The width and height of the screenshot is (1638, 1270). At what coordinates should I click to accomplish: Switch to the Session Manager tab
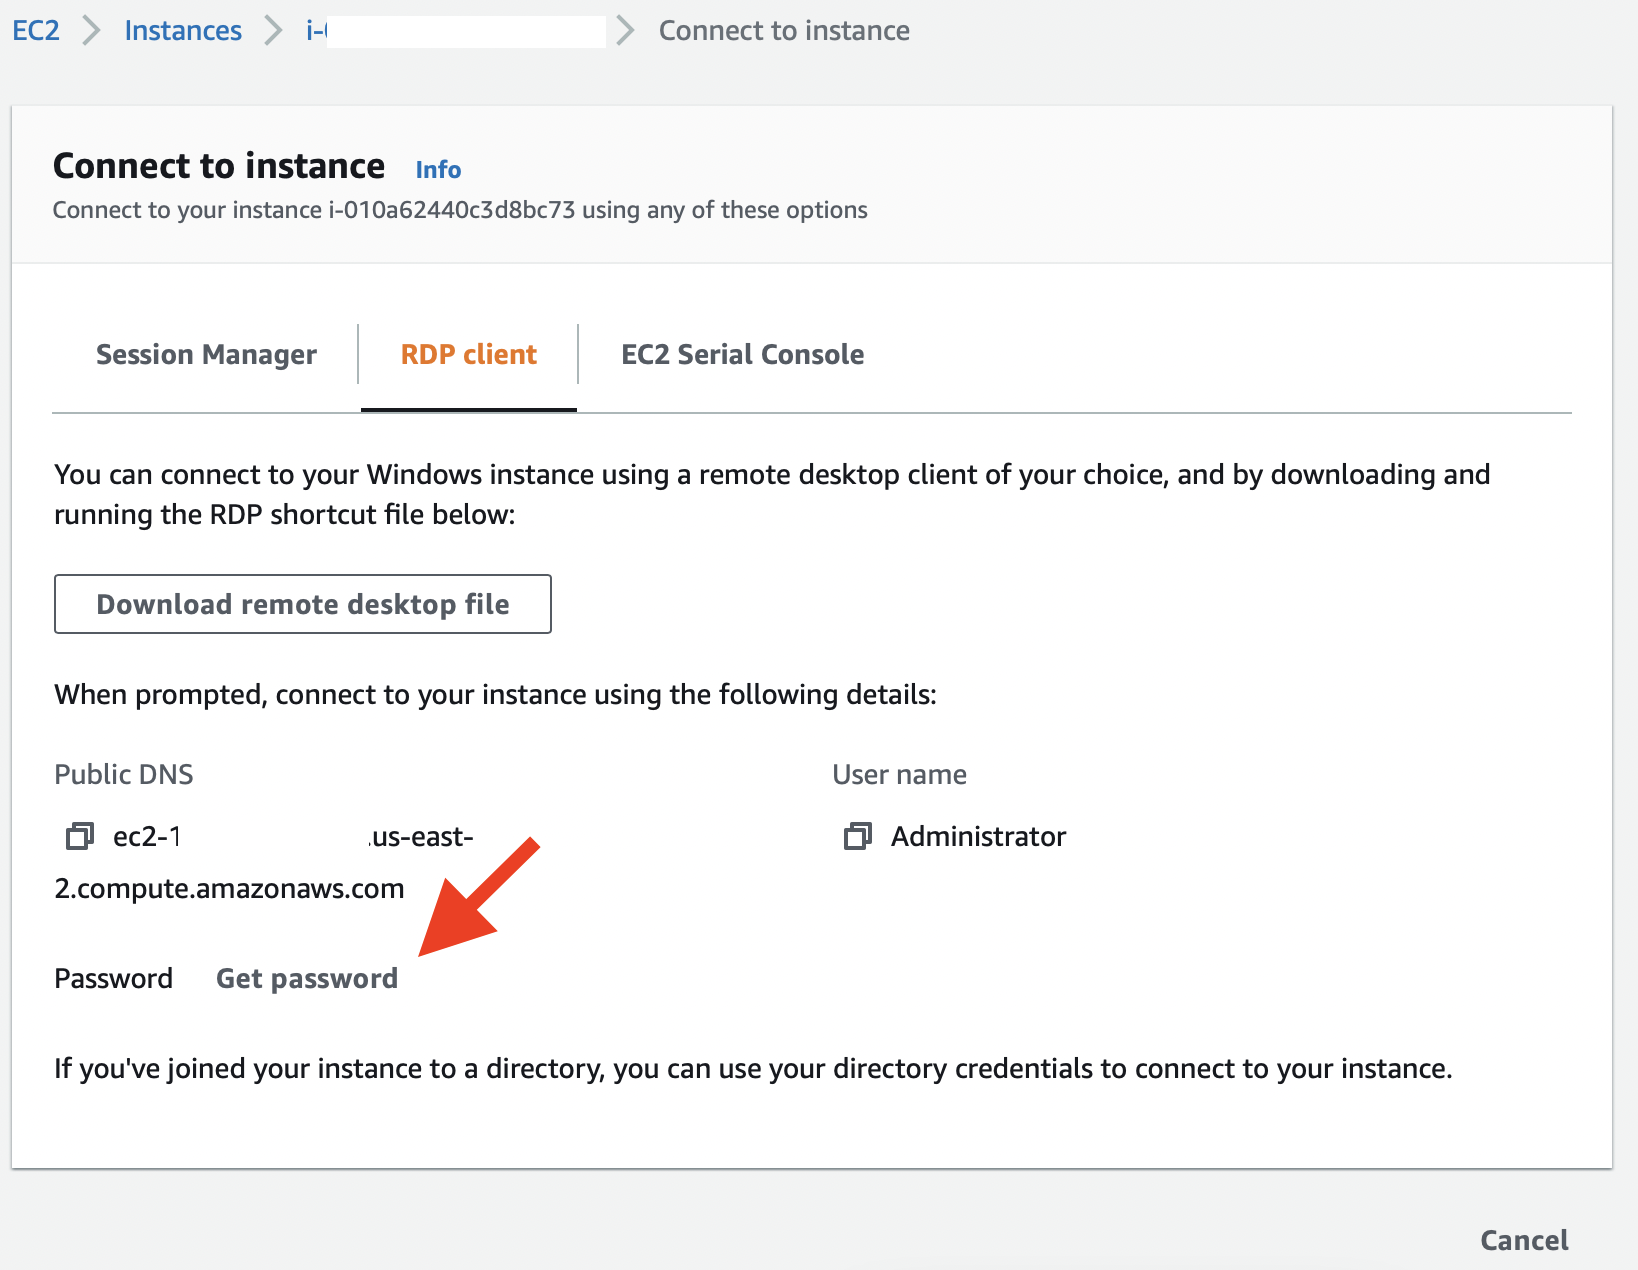[x=205, y=354]
